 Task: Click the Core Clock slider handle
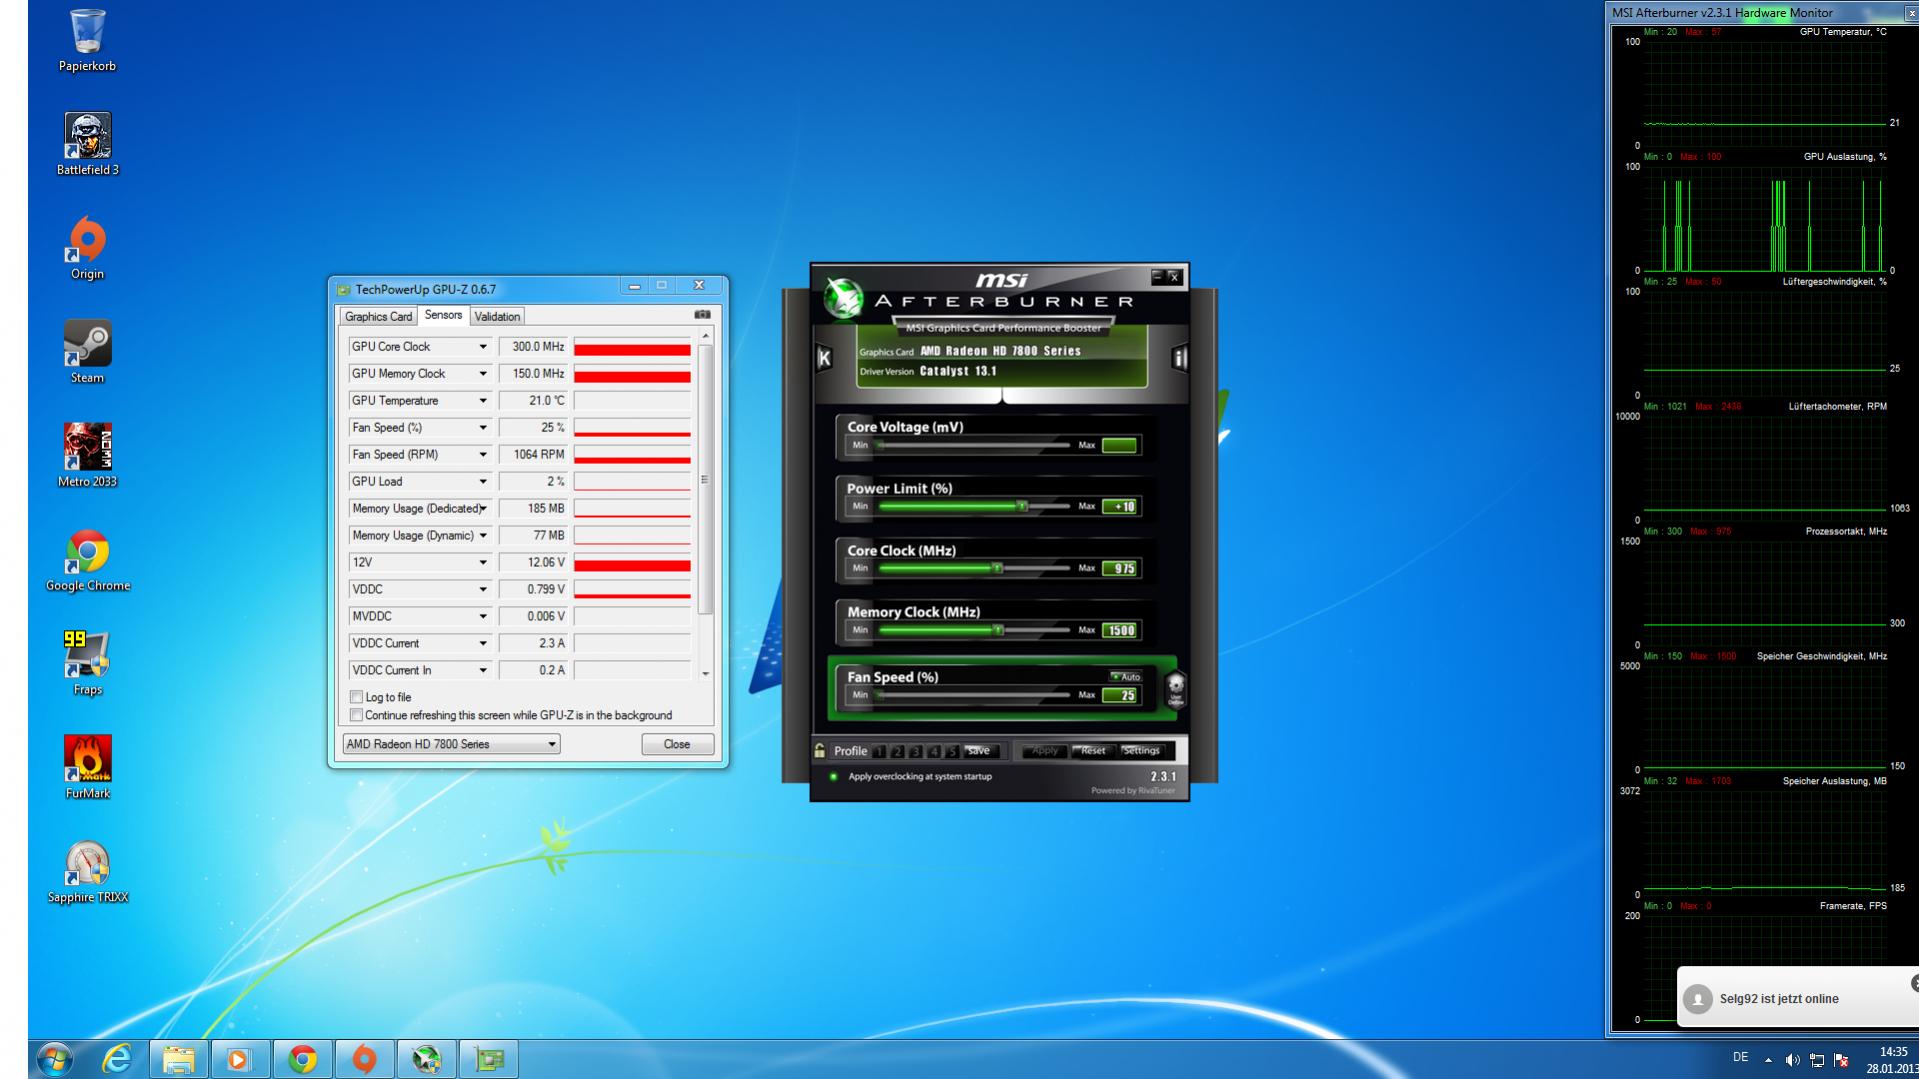(x=997, y=568)
